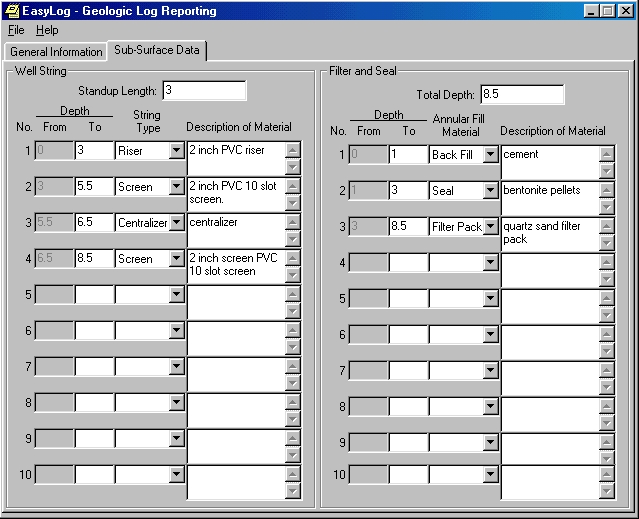Open Well String row 2 Screen dropdown

[176, 186]
